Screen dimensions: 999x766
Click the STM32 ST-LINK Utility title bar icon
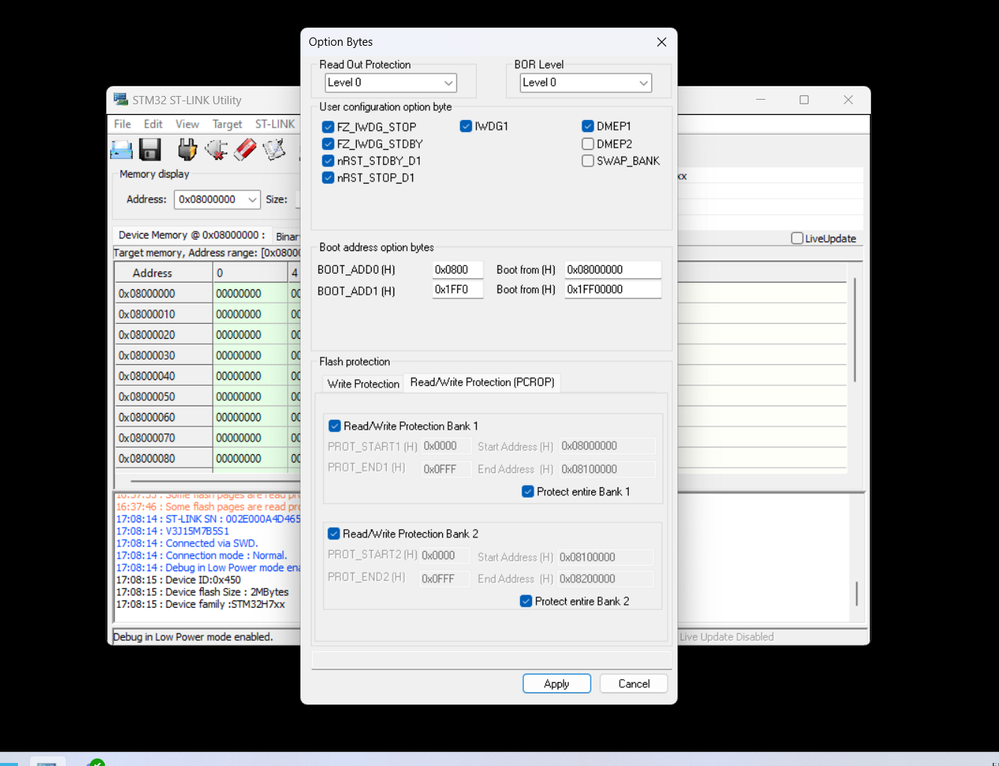coord(120,99)
